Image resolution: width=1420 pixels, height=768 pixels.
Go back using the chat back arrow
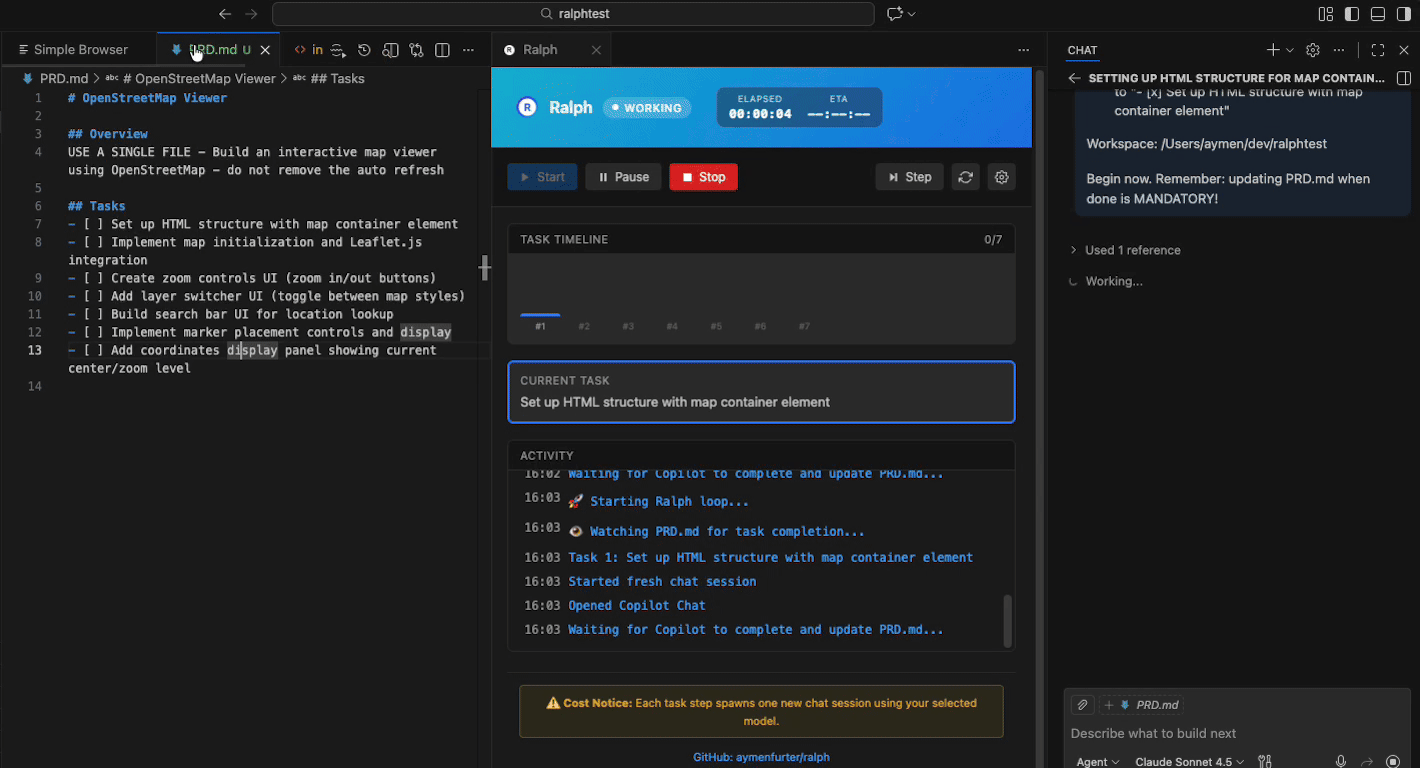[1074, 78]
